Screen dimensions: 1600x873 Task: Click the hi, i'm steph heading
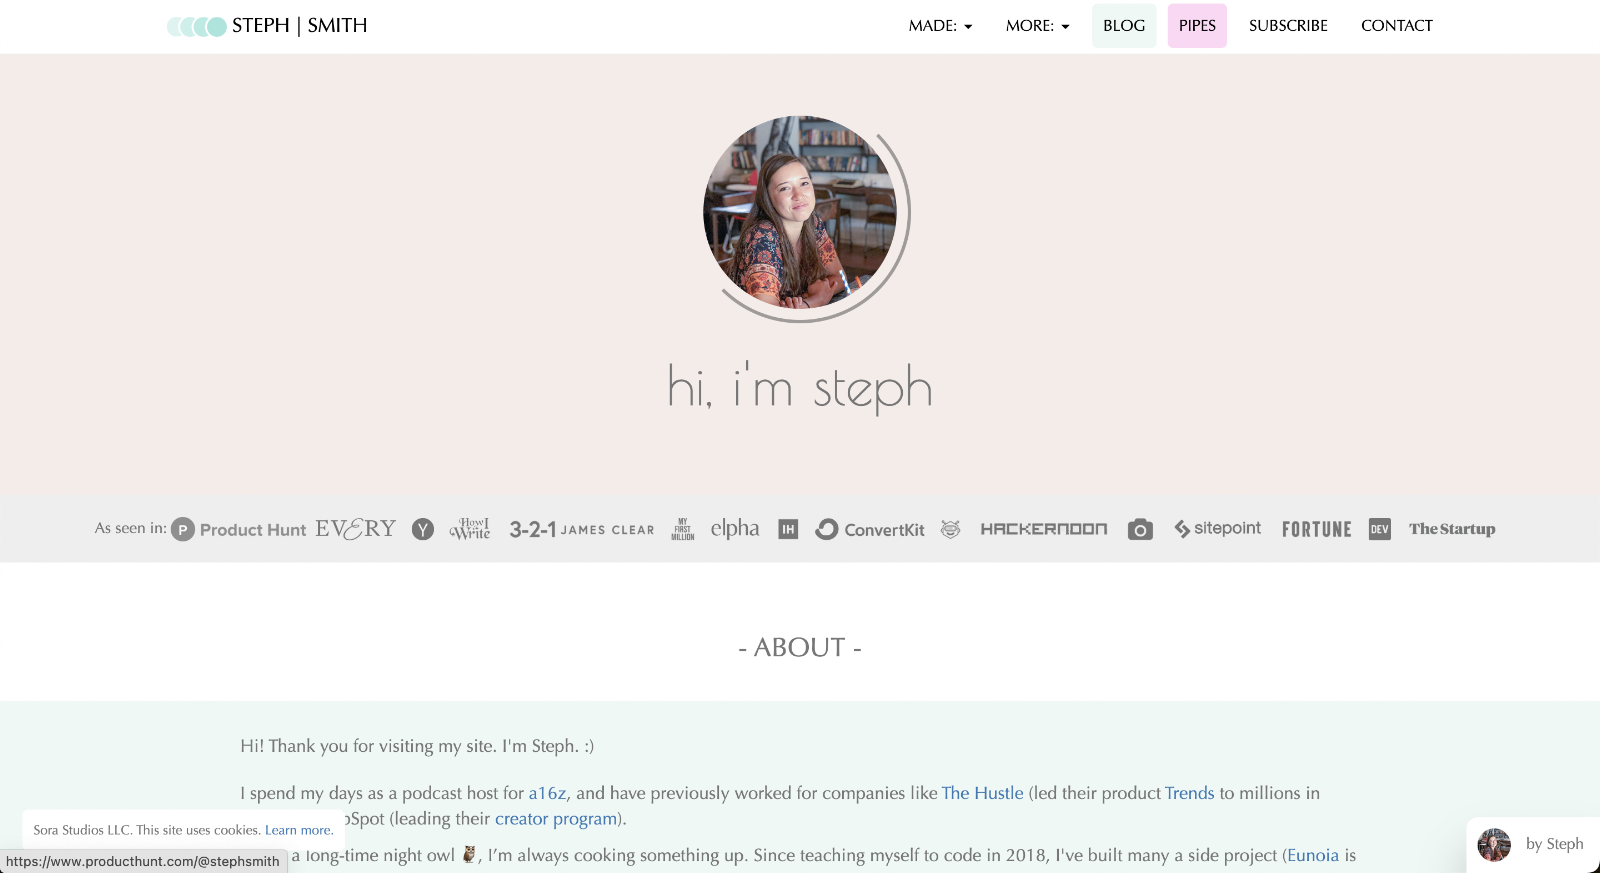click(800, 387)
